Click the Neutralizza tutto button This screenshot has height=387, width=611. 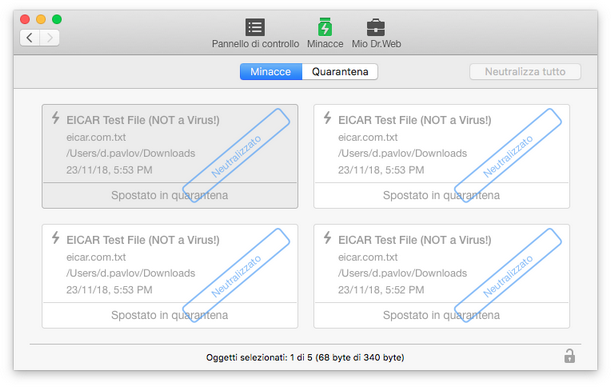(x=525, y=72)
